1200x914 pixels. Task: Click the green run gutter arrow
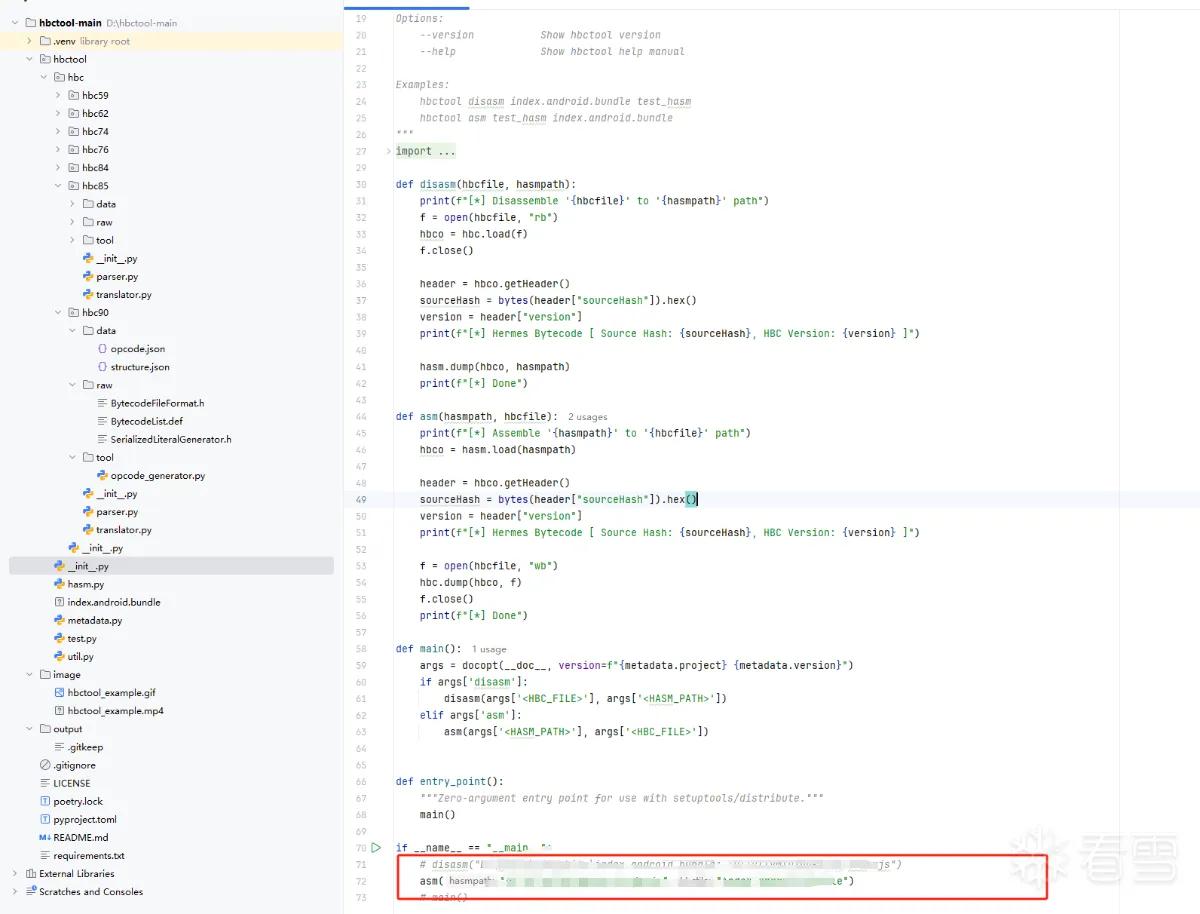[377, 847]
